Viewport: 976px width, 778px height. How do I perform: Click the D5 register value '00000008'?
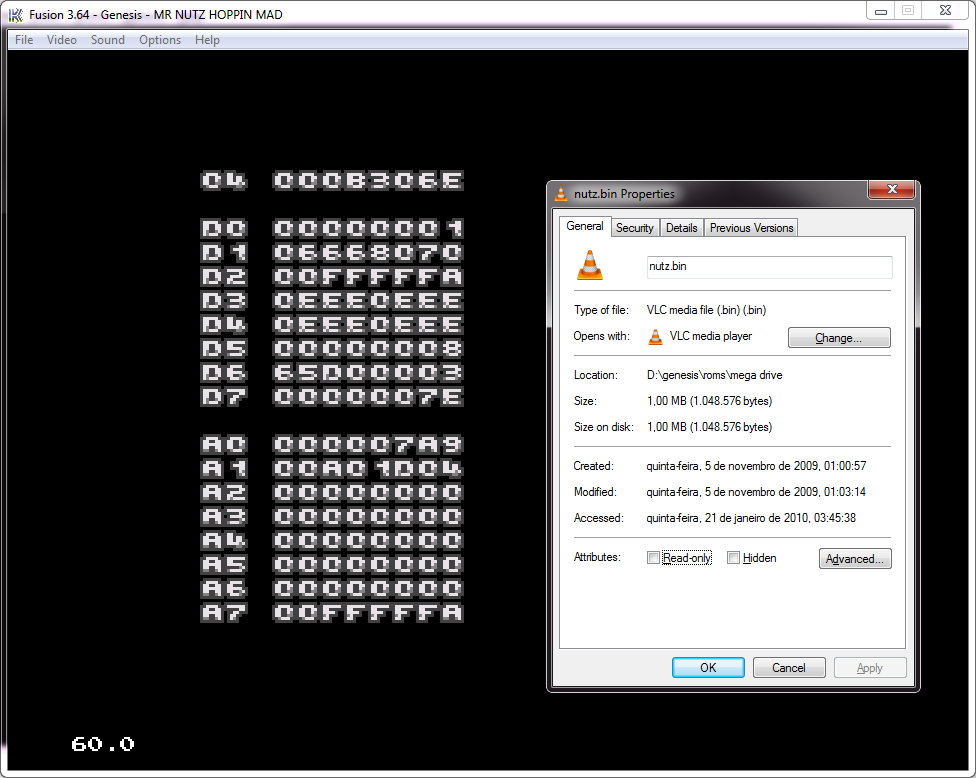click(x=368, y=348)
